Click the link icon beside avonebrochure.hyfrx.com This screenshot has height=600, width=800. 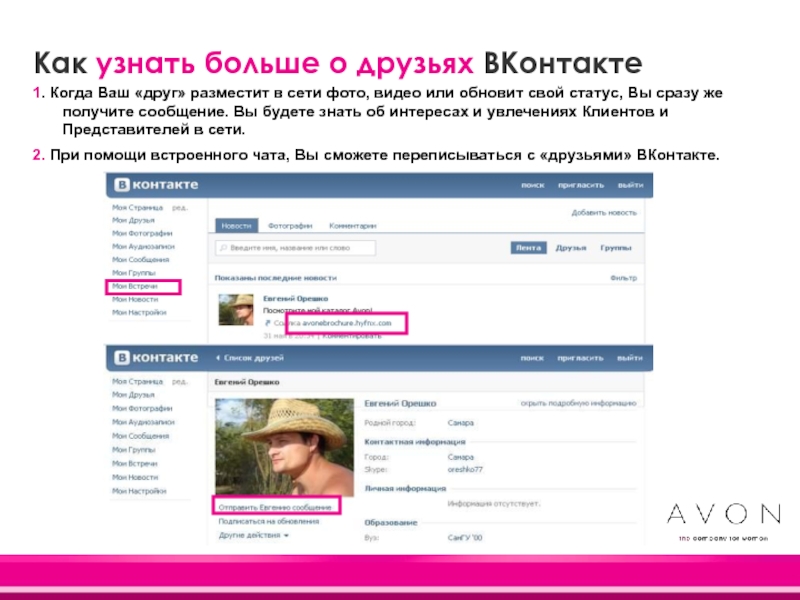tap(267, 323)
